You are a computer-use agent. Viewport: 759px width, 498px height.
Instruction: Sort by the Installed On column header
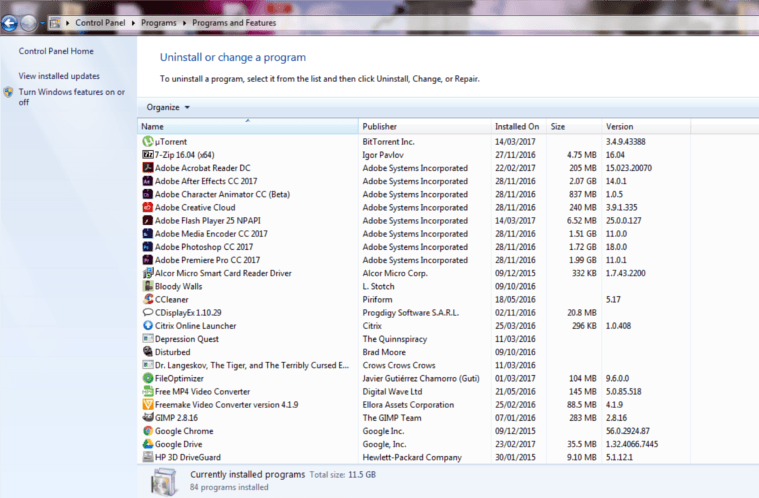coord(519,126)
